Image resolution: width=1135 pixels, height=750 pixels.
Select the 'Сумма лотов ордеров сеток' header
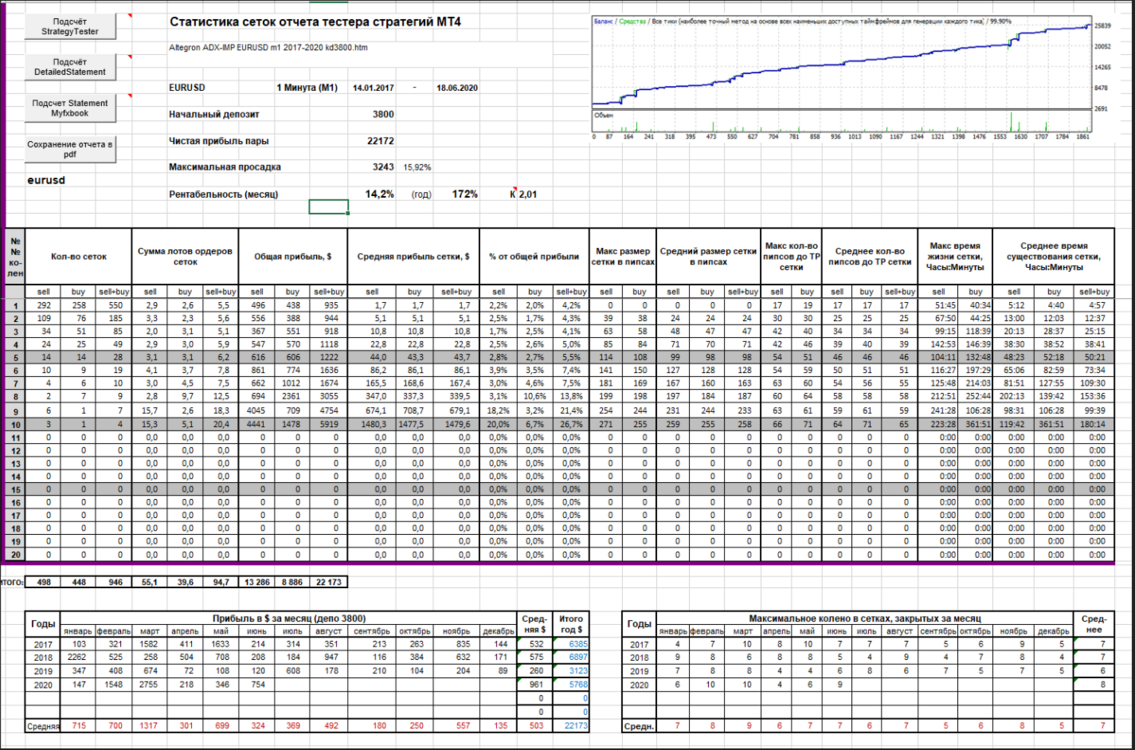coord(185,256)
